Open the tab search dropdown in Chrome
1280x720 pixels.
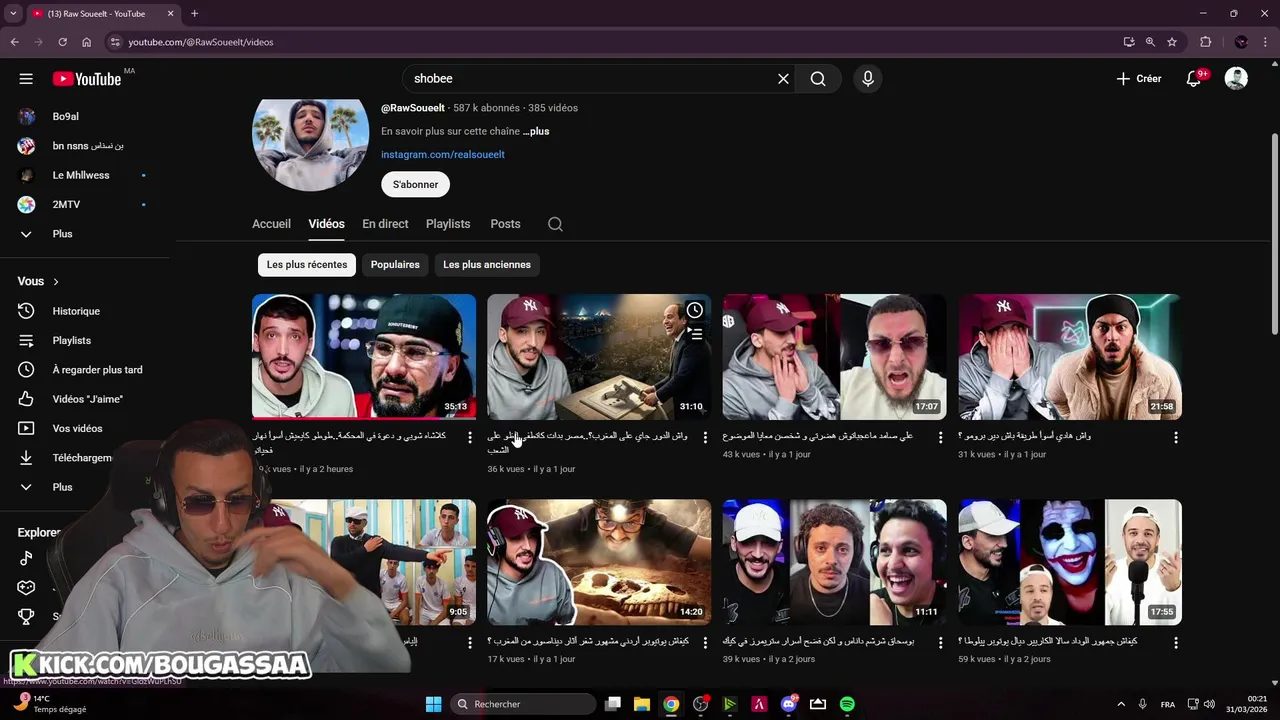pos(13,13)
